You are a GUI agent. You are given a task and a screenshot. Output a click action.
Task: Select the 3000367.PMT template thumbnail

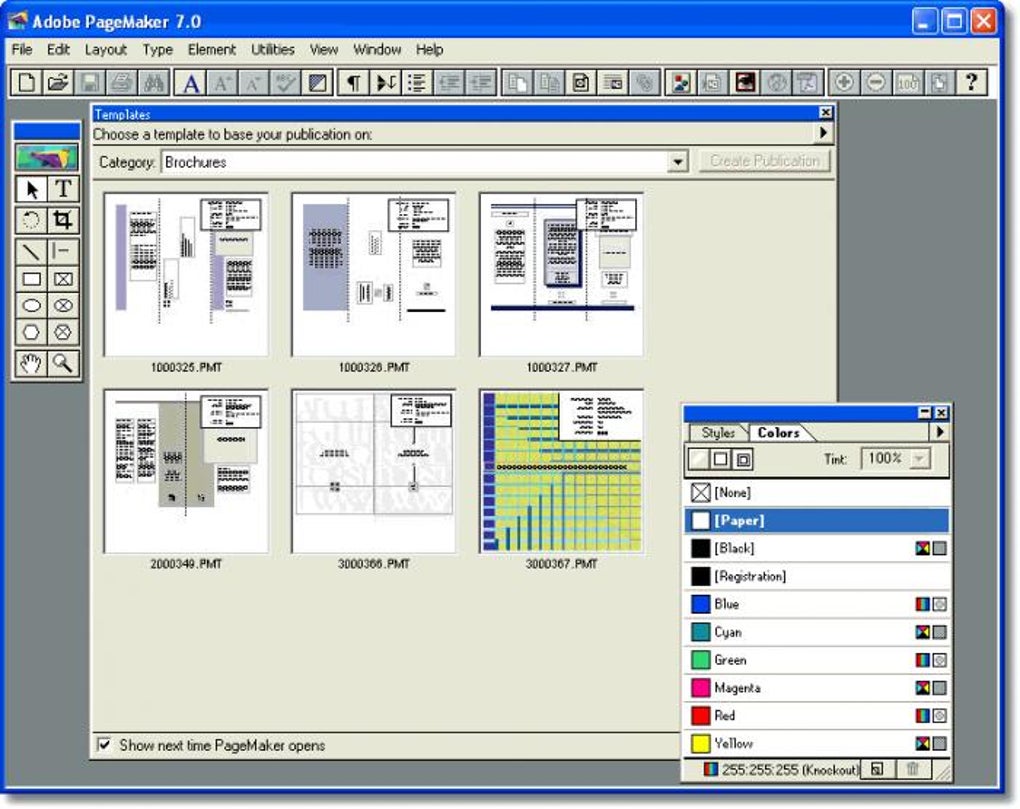pos(561,471)
